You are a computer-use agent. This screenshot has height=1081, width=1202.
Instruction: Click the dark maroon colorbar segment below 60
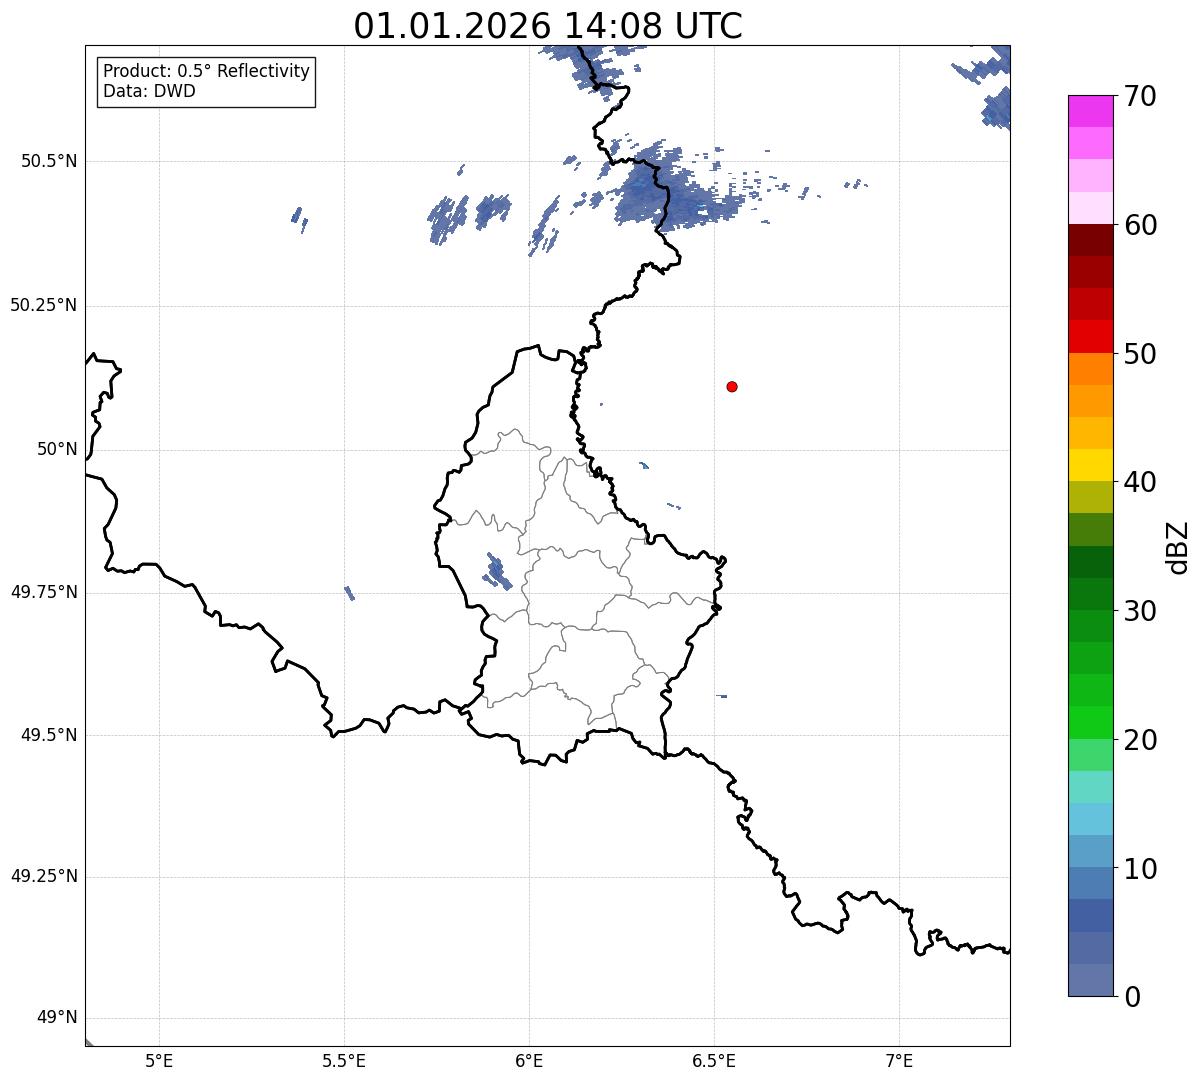[1090, 240]
